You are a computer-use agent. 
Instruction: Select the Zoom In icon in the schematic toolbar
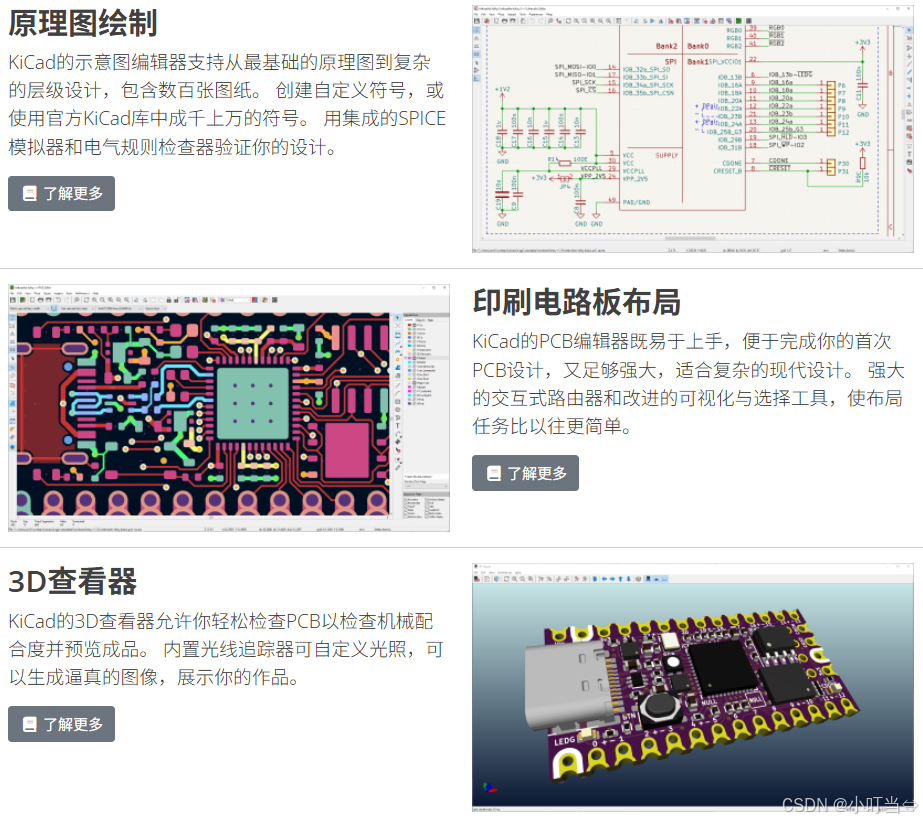(x=576, y=21)
